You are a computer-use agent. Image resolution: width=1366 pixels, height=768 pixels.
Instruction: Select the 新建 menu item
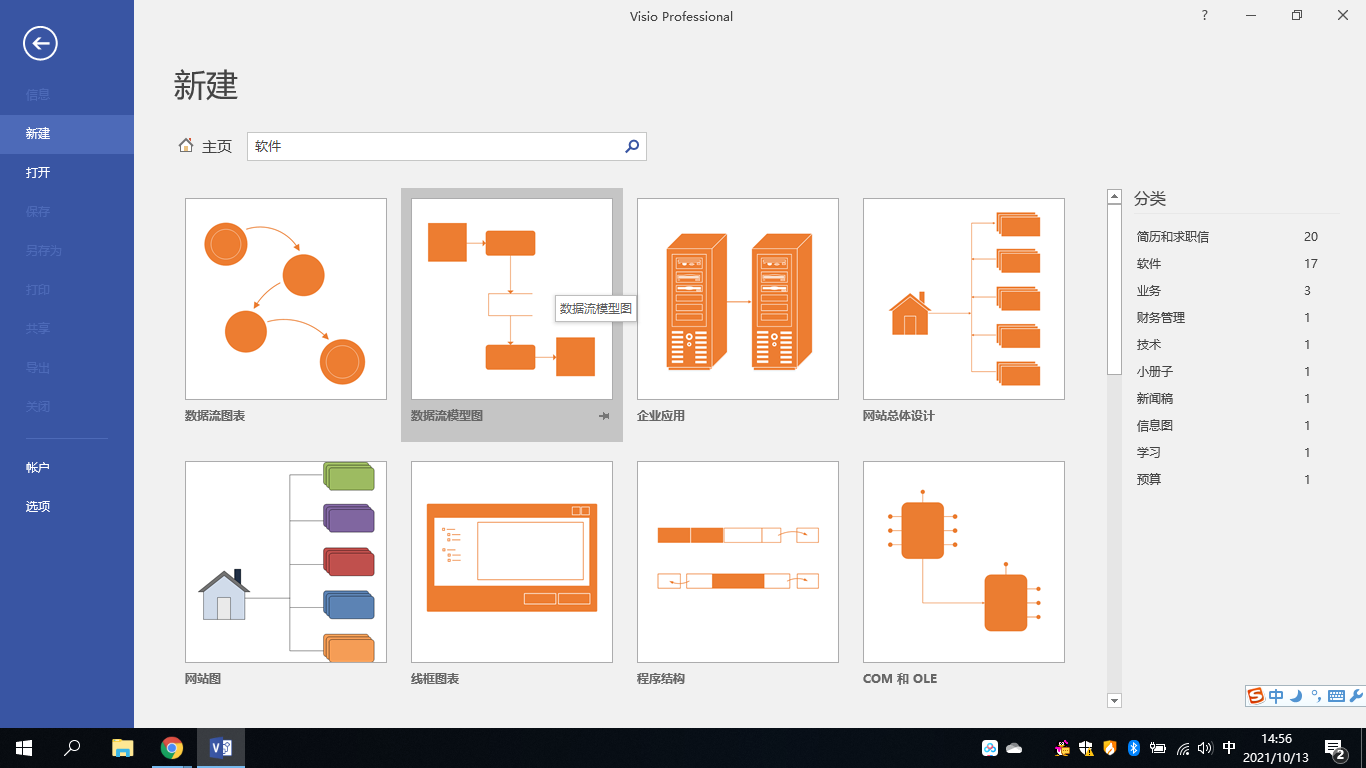38,134
